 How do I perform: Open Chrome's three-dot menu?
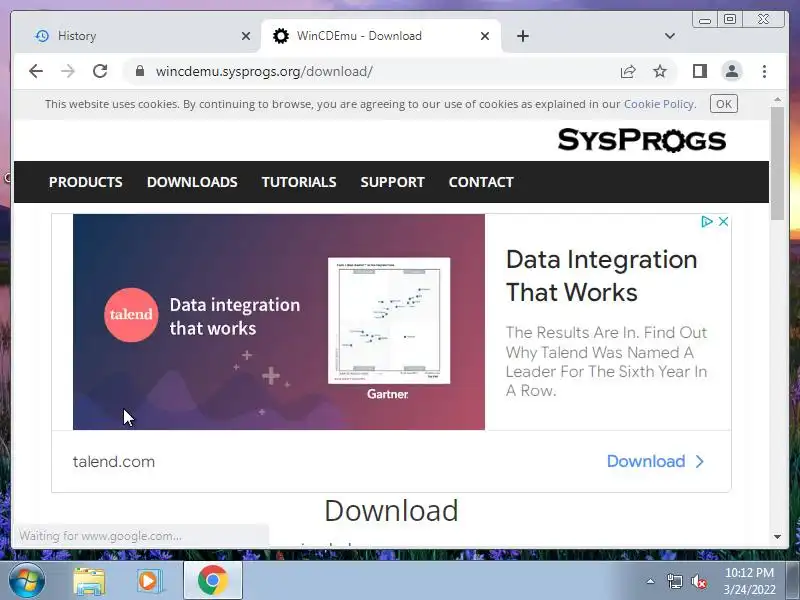point(764,71)
